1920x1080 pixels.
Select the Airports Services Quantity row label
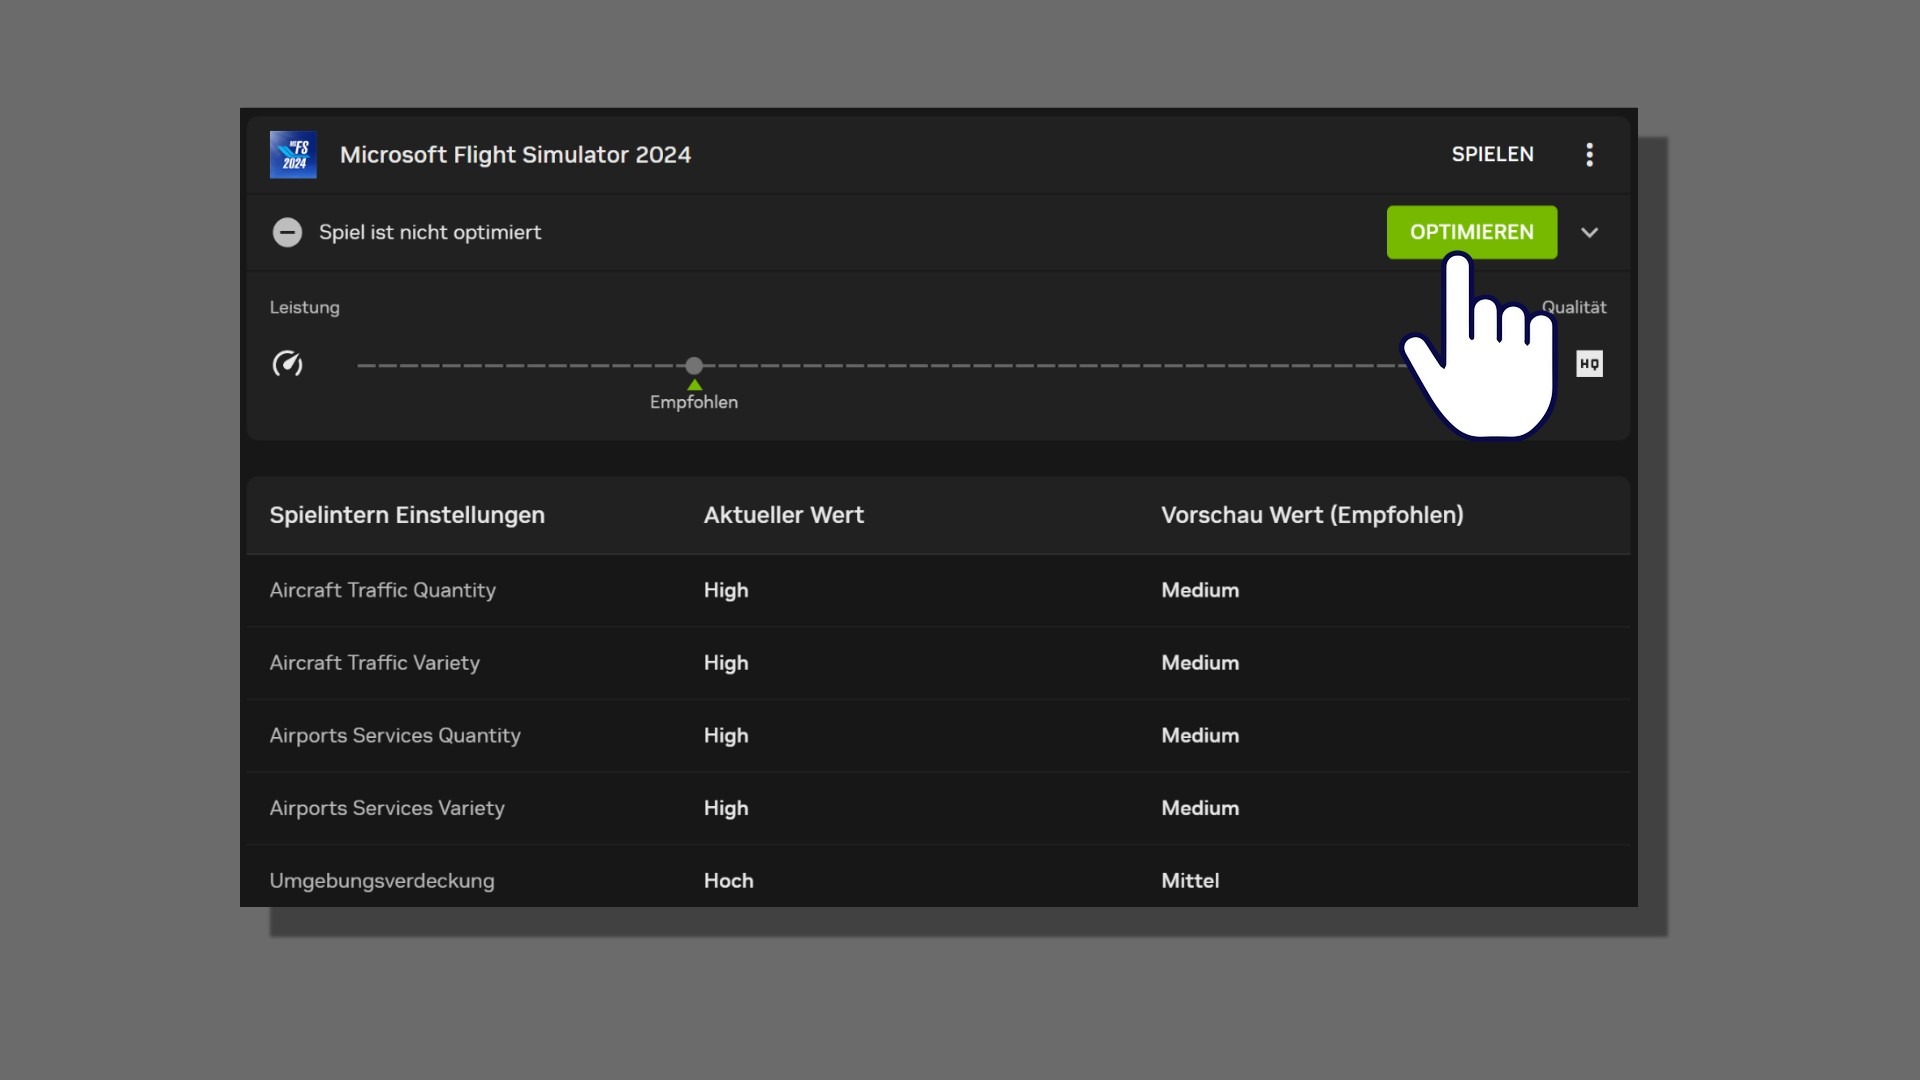395,736
